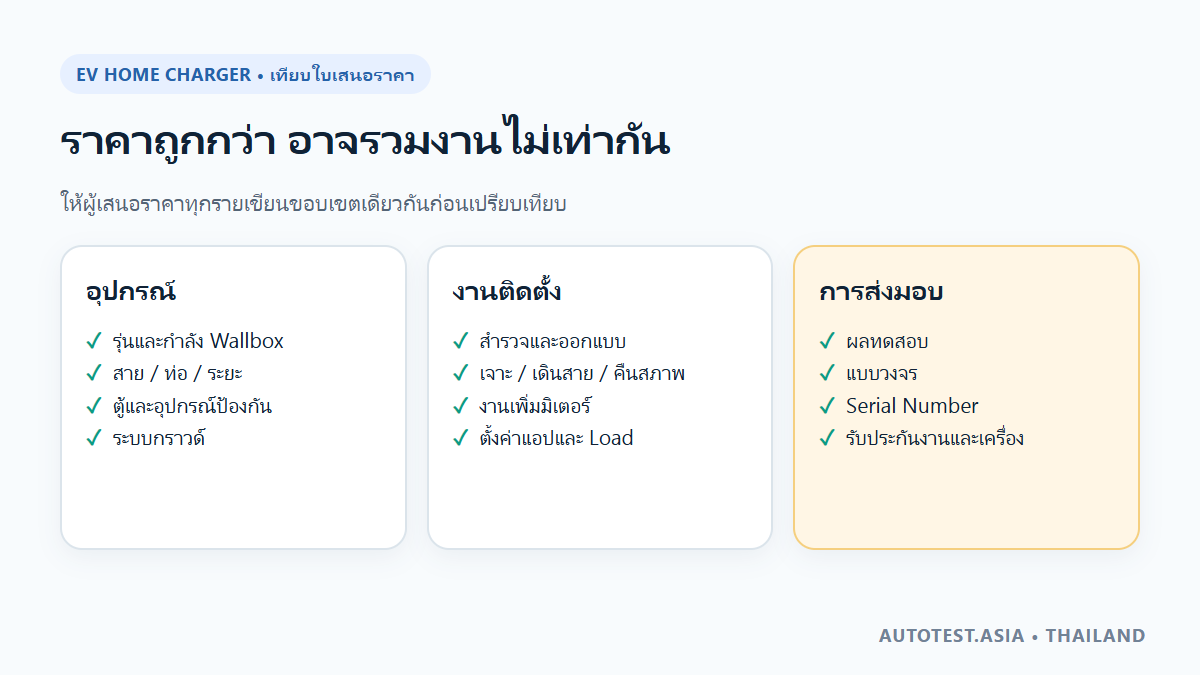Click checkmark next to สาย / ท่อ / ระยะ
Screen dimensions: 1200x675
coord(94,373)
